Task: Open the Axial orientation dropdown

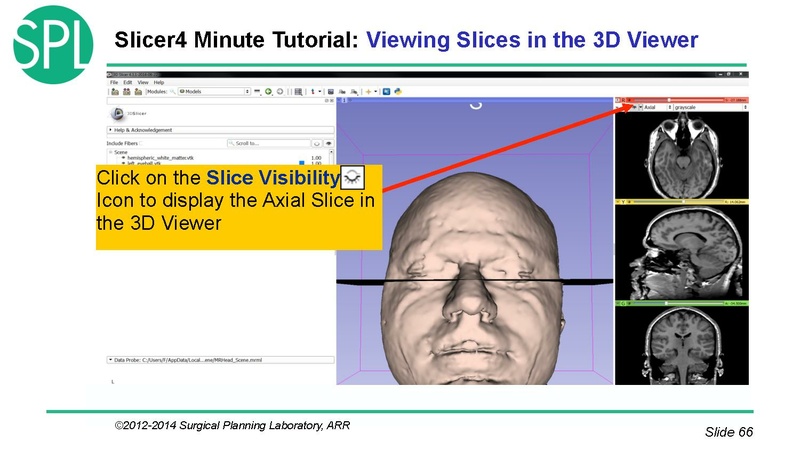Action: click(x=658, y=108)
